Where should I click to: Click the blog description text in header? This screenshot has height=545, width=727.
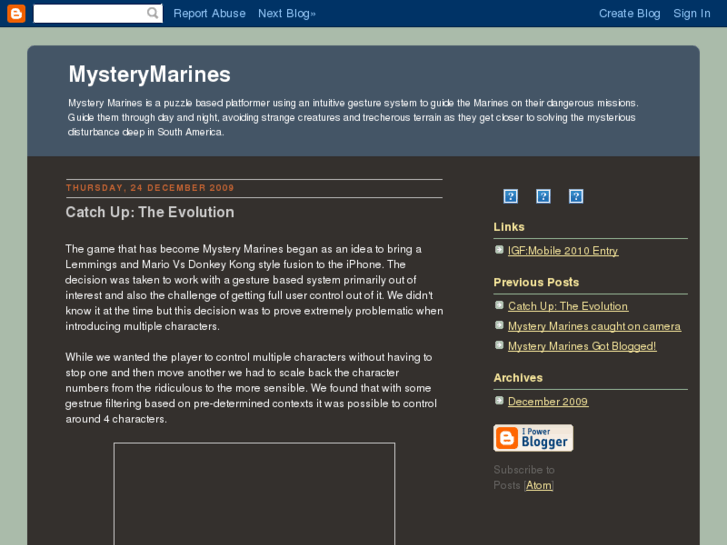353,117
